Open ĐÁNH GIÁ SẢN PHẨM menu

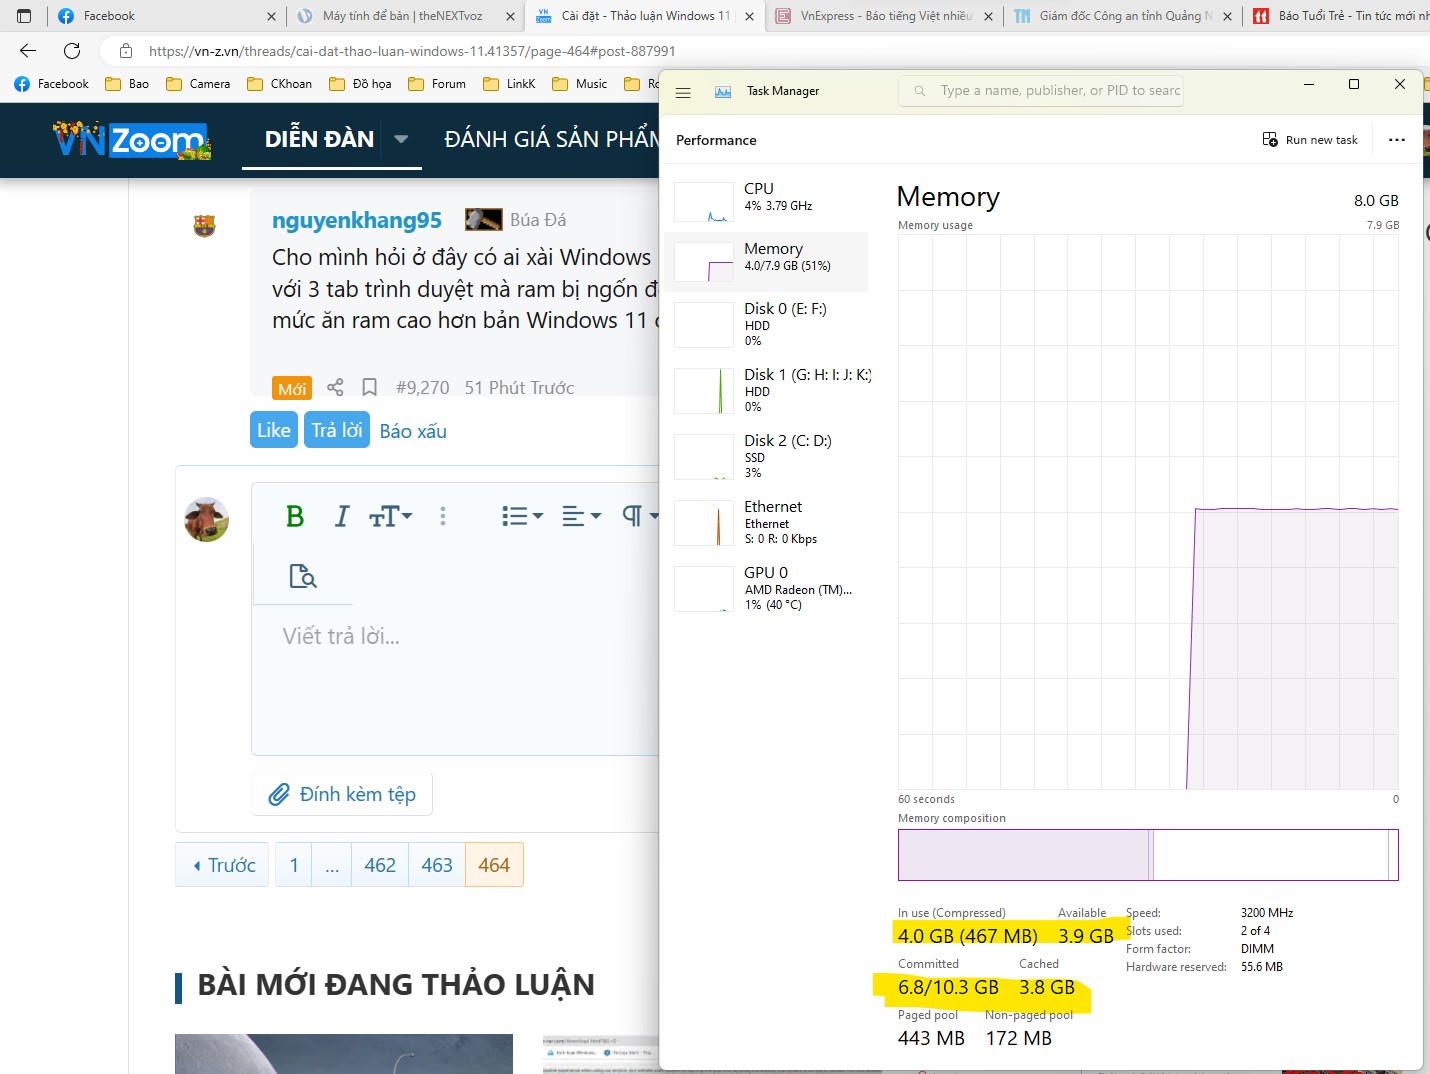click(551, 140)
